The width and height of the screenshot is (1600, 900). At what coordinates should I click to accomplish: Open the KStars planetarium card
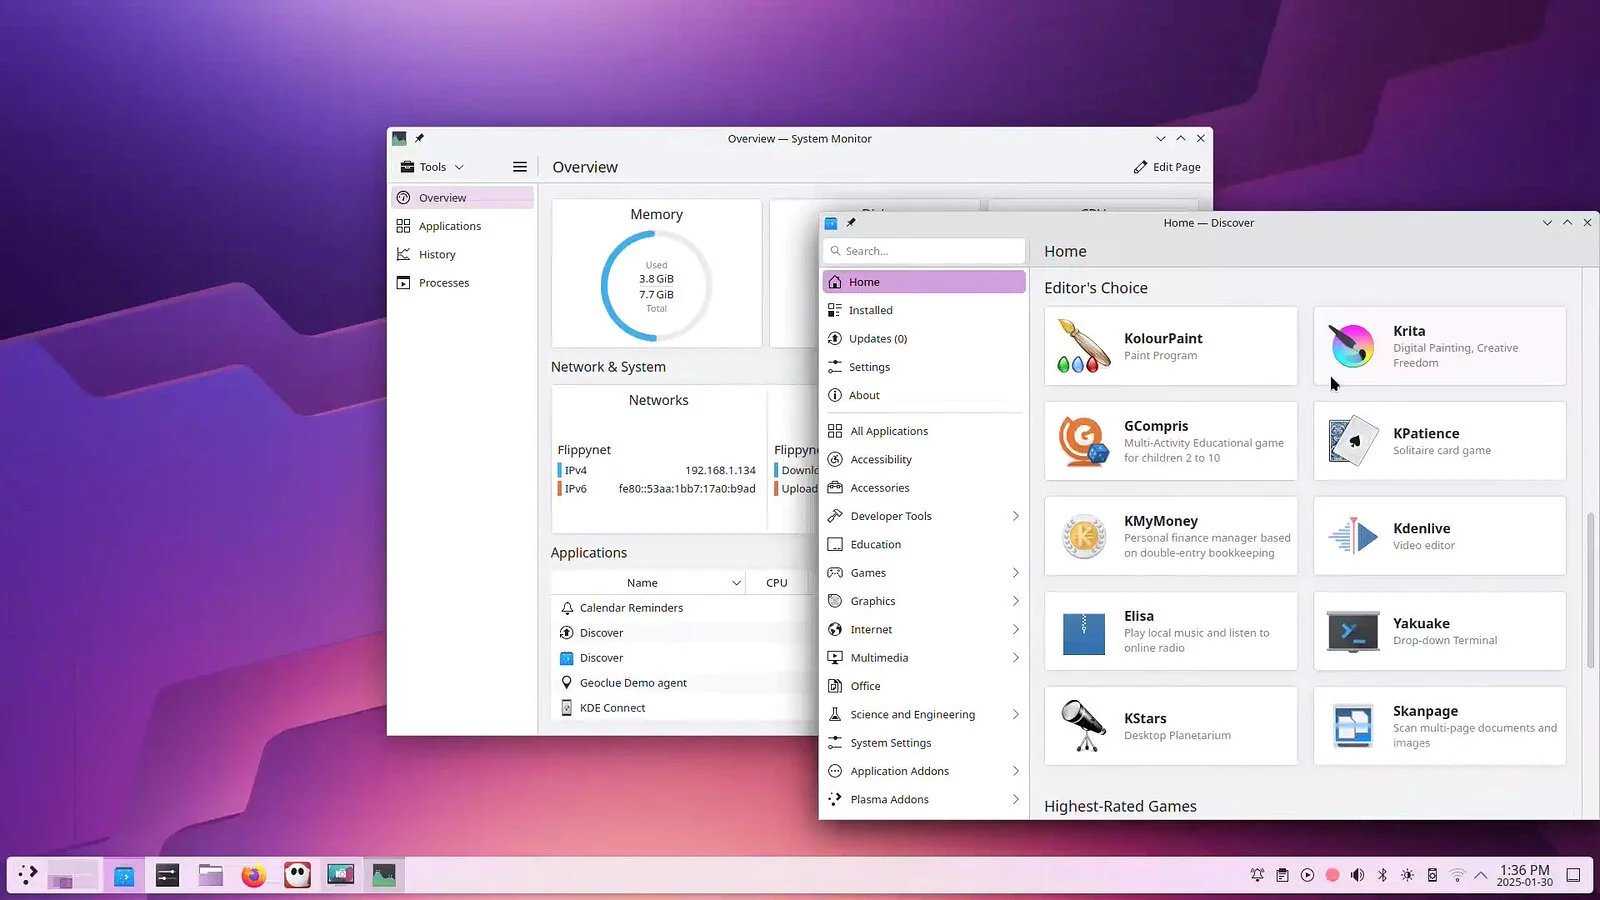[1171, 726]
